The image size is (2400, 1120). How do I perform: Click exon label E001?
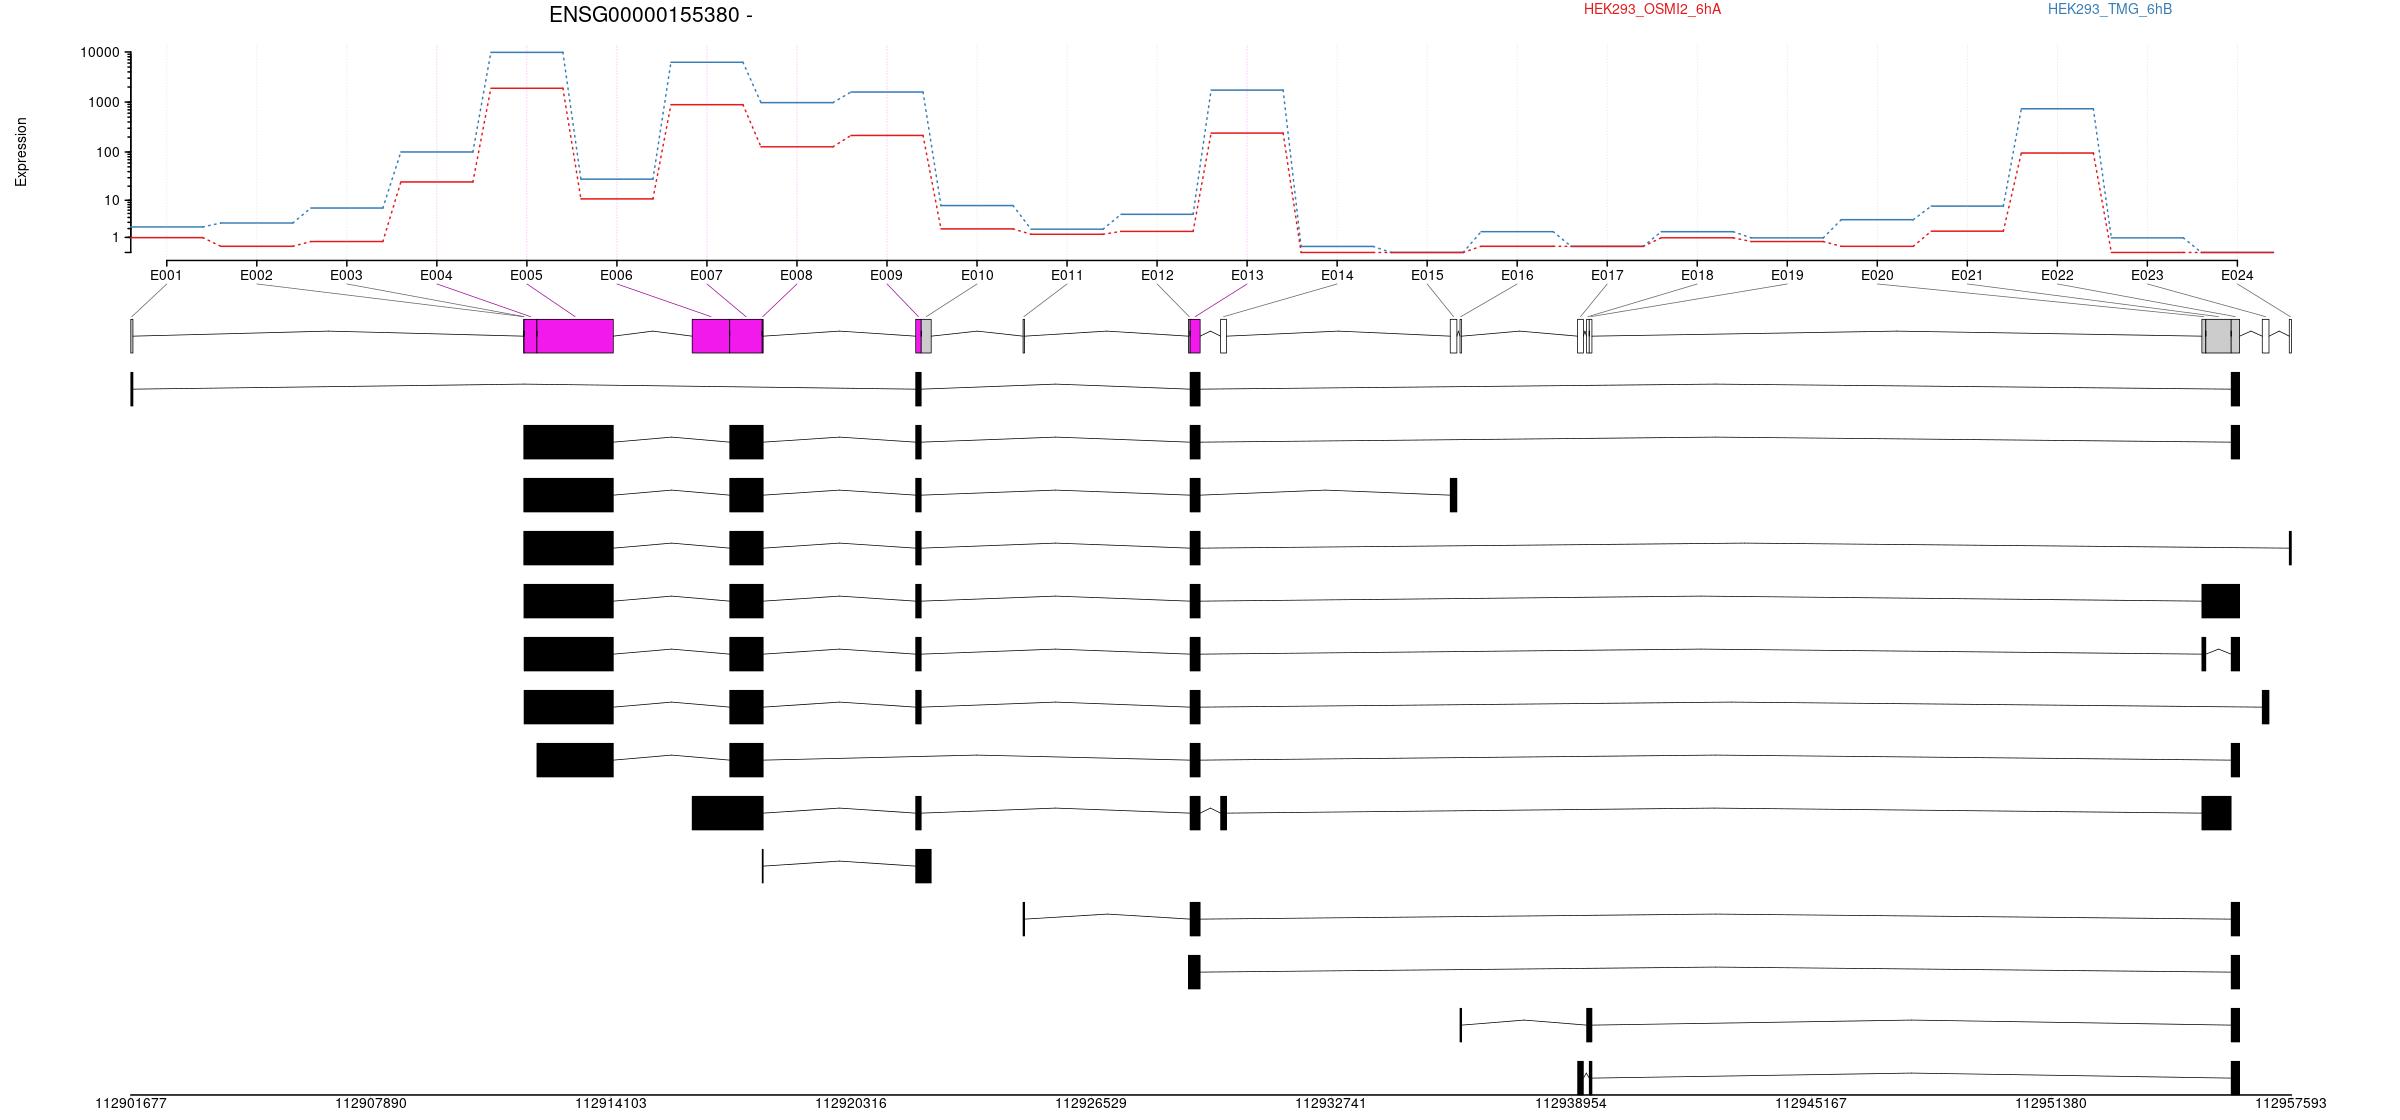(x=166, y=275)
